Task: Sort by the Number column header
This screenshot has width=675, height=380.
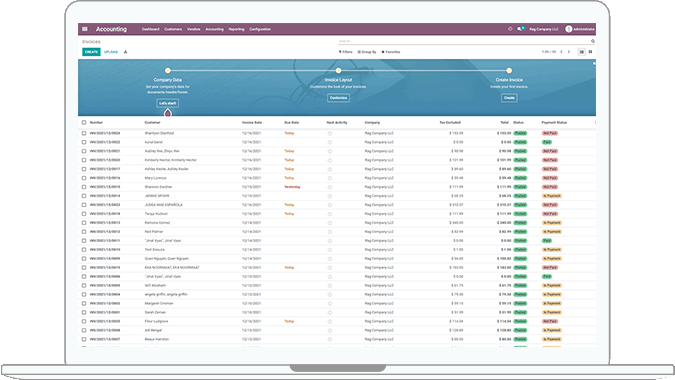Action: pyautogui.click(x=96, y=123)
